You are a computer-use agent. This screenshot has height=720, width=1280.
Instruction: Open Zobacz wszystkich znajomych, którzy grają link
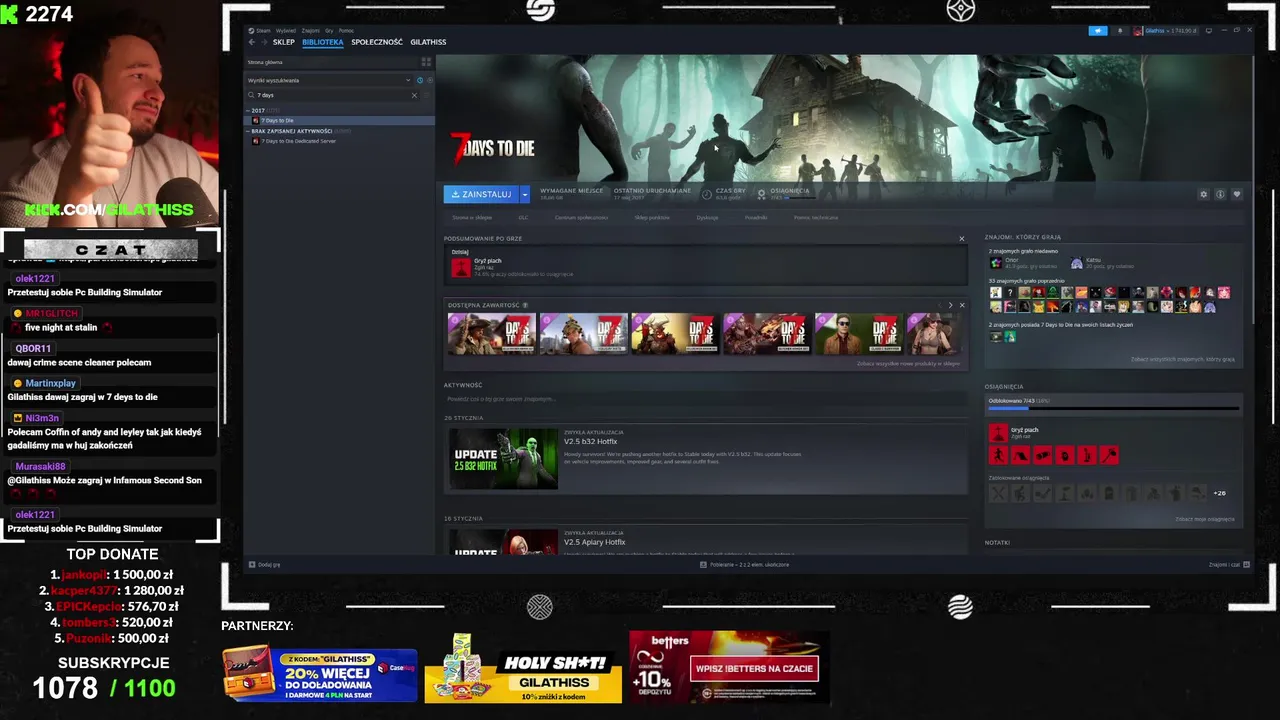(1183, 359)
